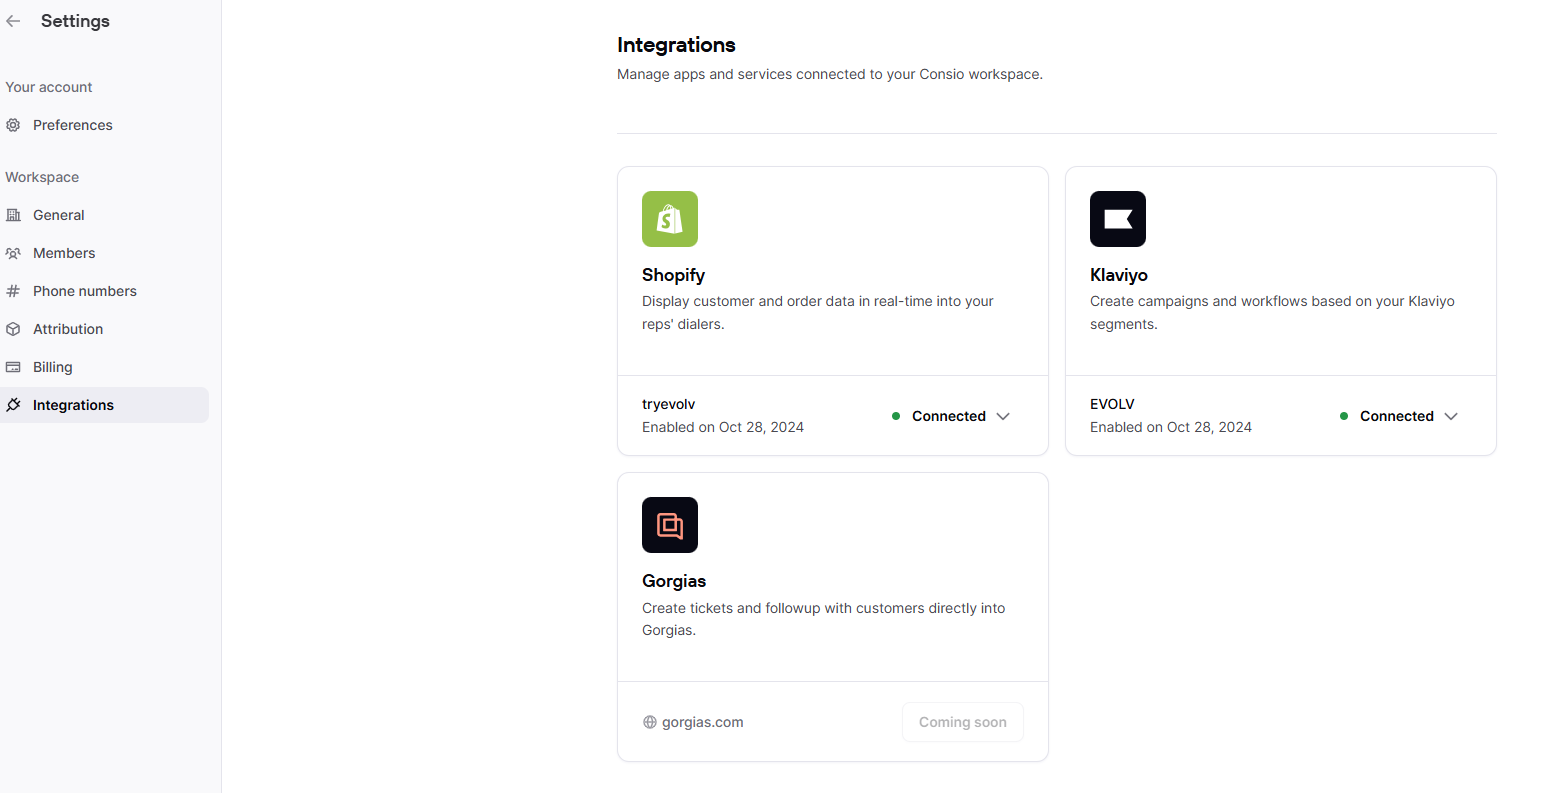Click the Klaviyo description text
1563x793 pixels.
click(1272, 312)
